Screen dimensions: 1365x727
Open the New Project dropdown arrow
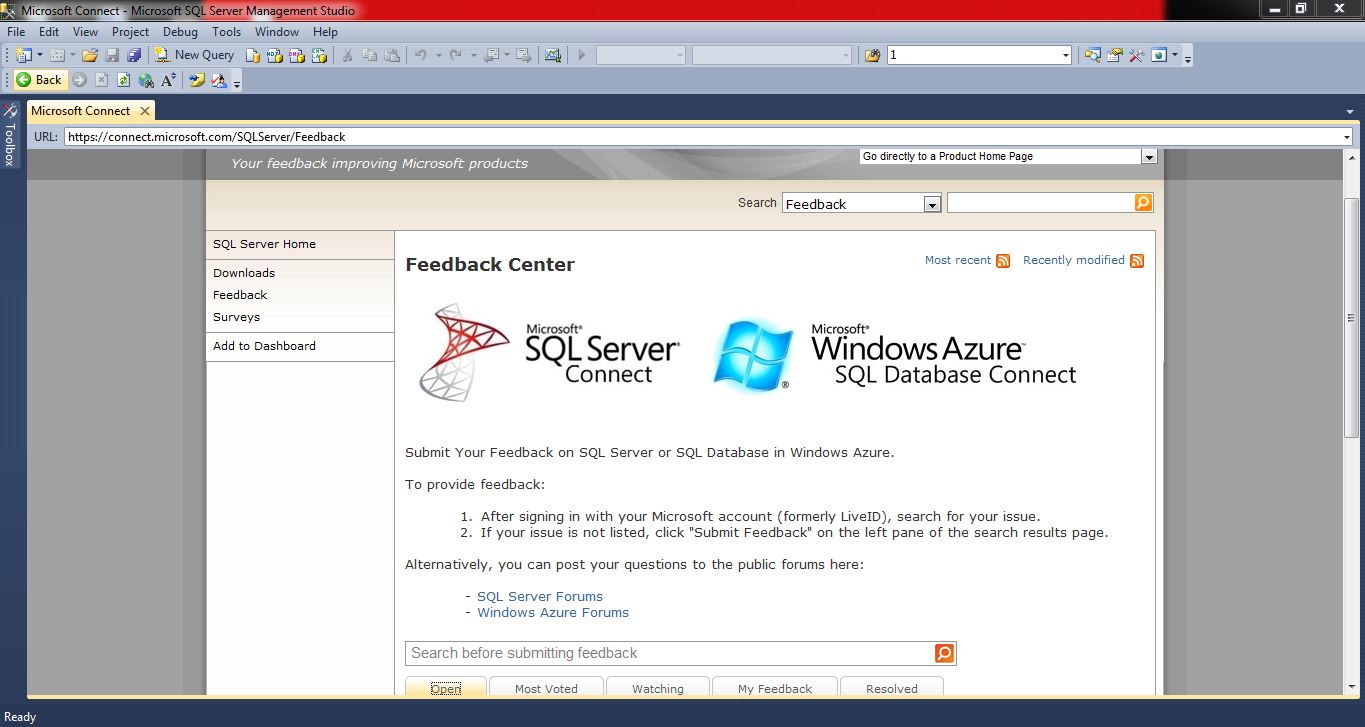pyautogui.click(x=40, y=55)
